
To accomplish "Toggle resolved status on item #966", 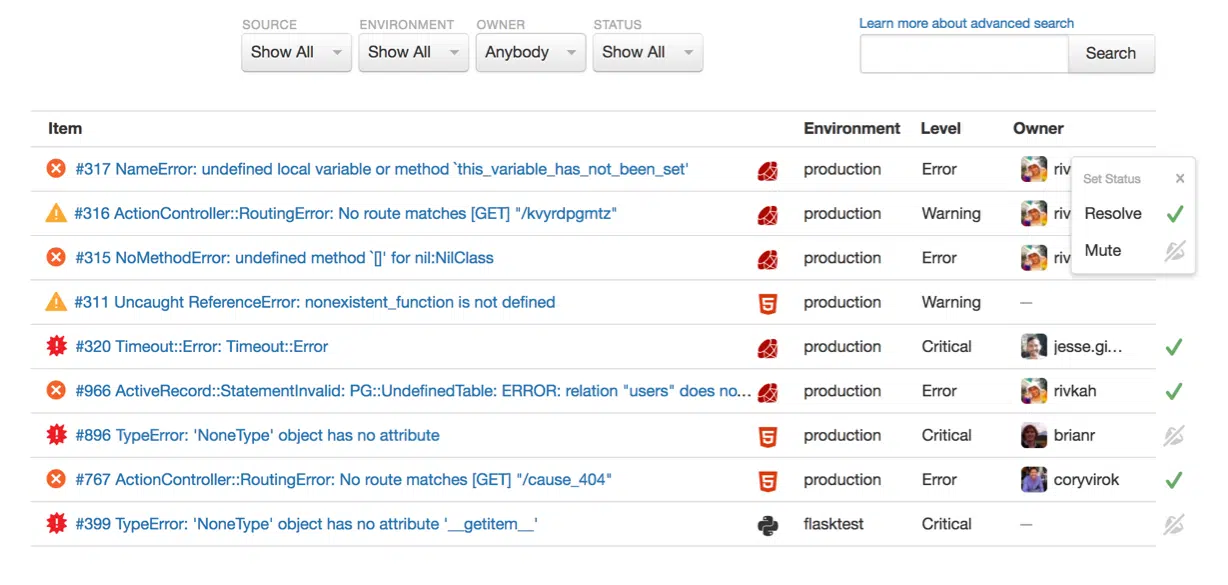I will [x=1173, y=390].
